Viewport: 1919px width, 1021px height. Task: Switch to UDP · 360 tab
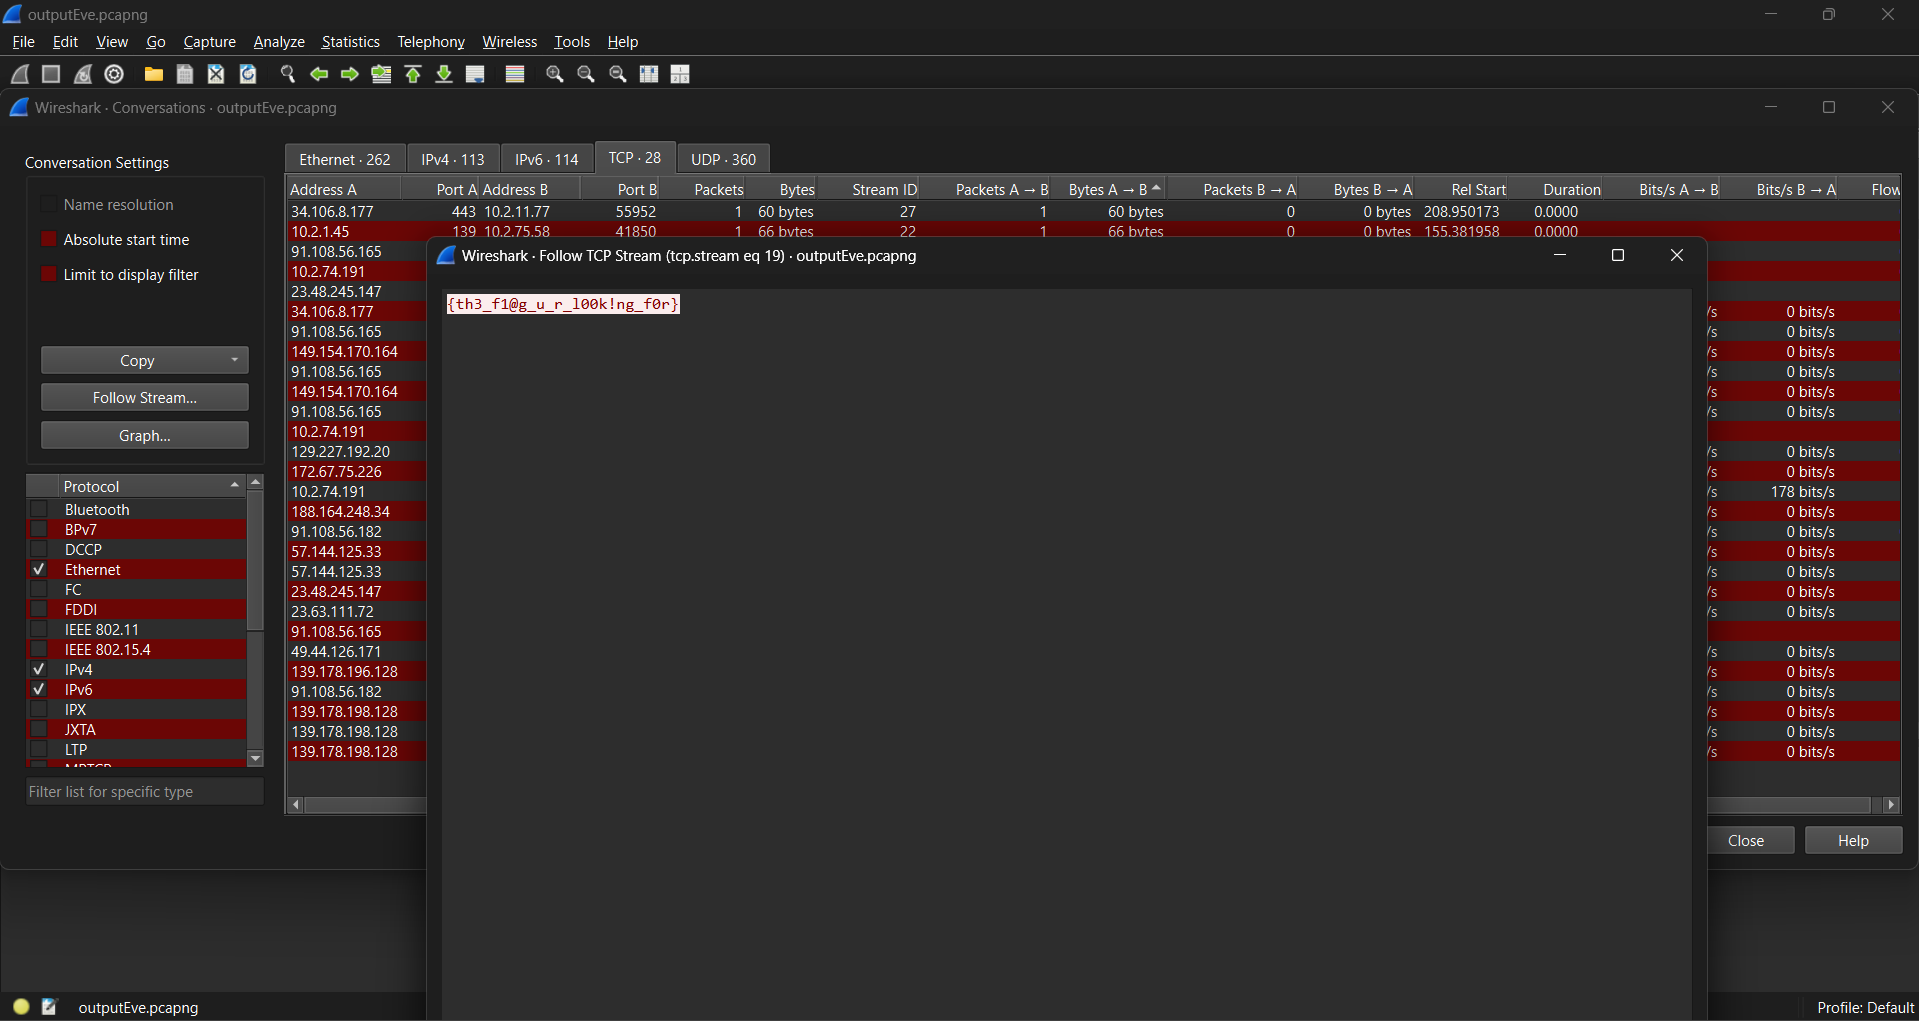723,159
